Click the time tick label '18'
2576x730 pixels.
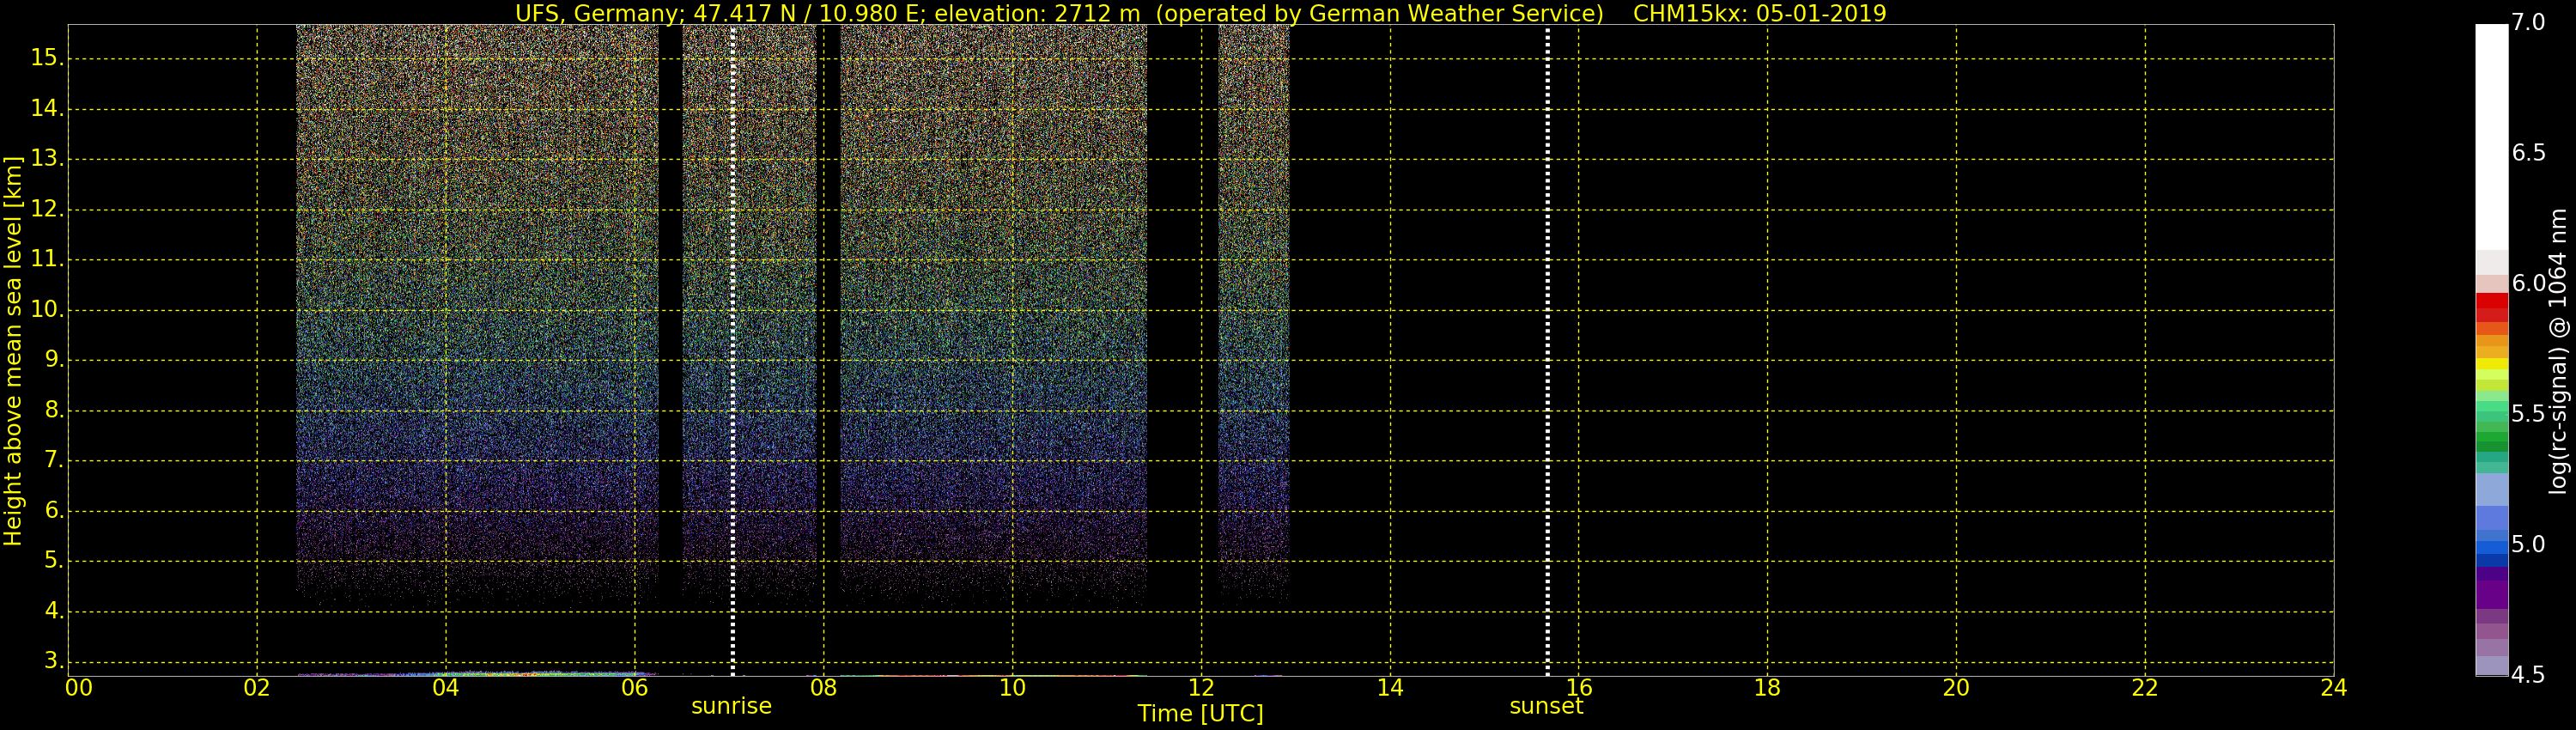tap(1767, 688)
